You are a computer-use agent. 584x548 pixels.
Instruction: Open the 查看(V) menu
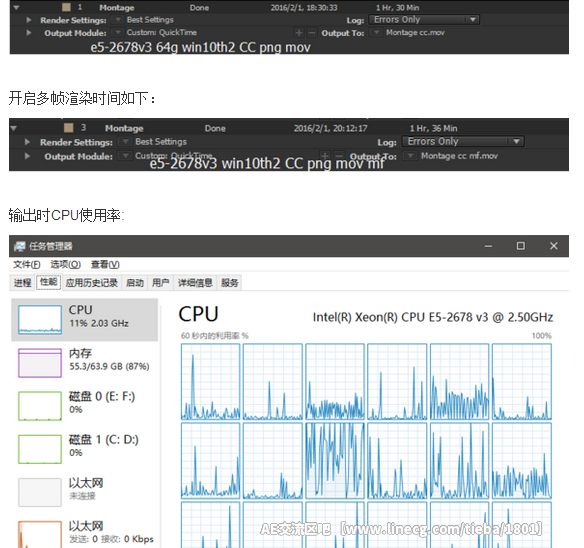105,265
